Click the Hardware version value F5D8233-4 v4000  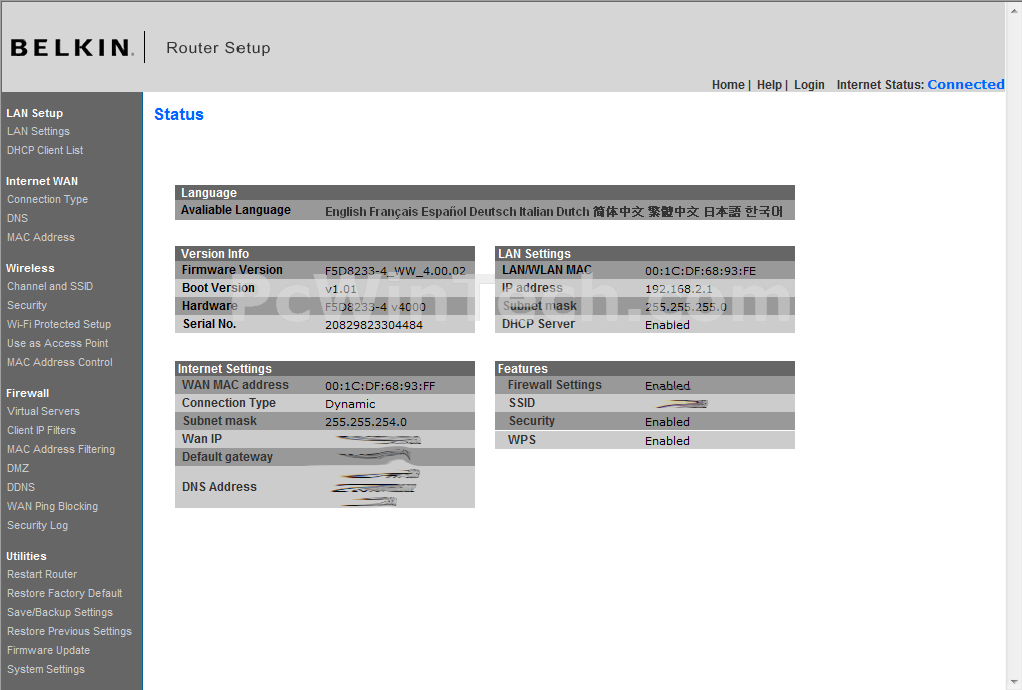pyautogui.click(x=375, y=307)
